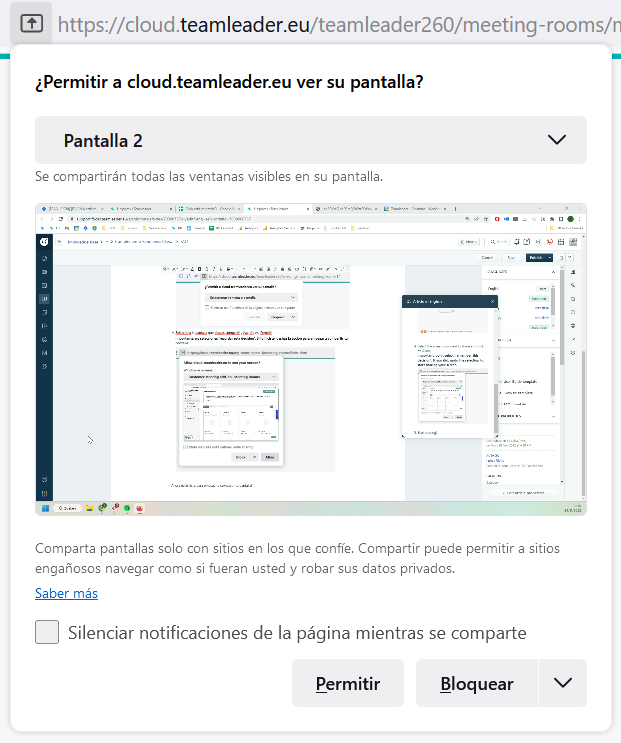The height and width of the screenshot is (743, 621).
Task: Open the Saber más link
Action: coord(66,593)
